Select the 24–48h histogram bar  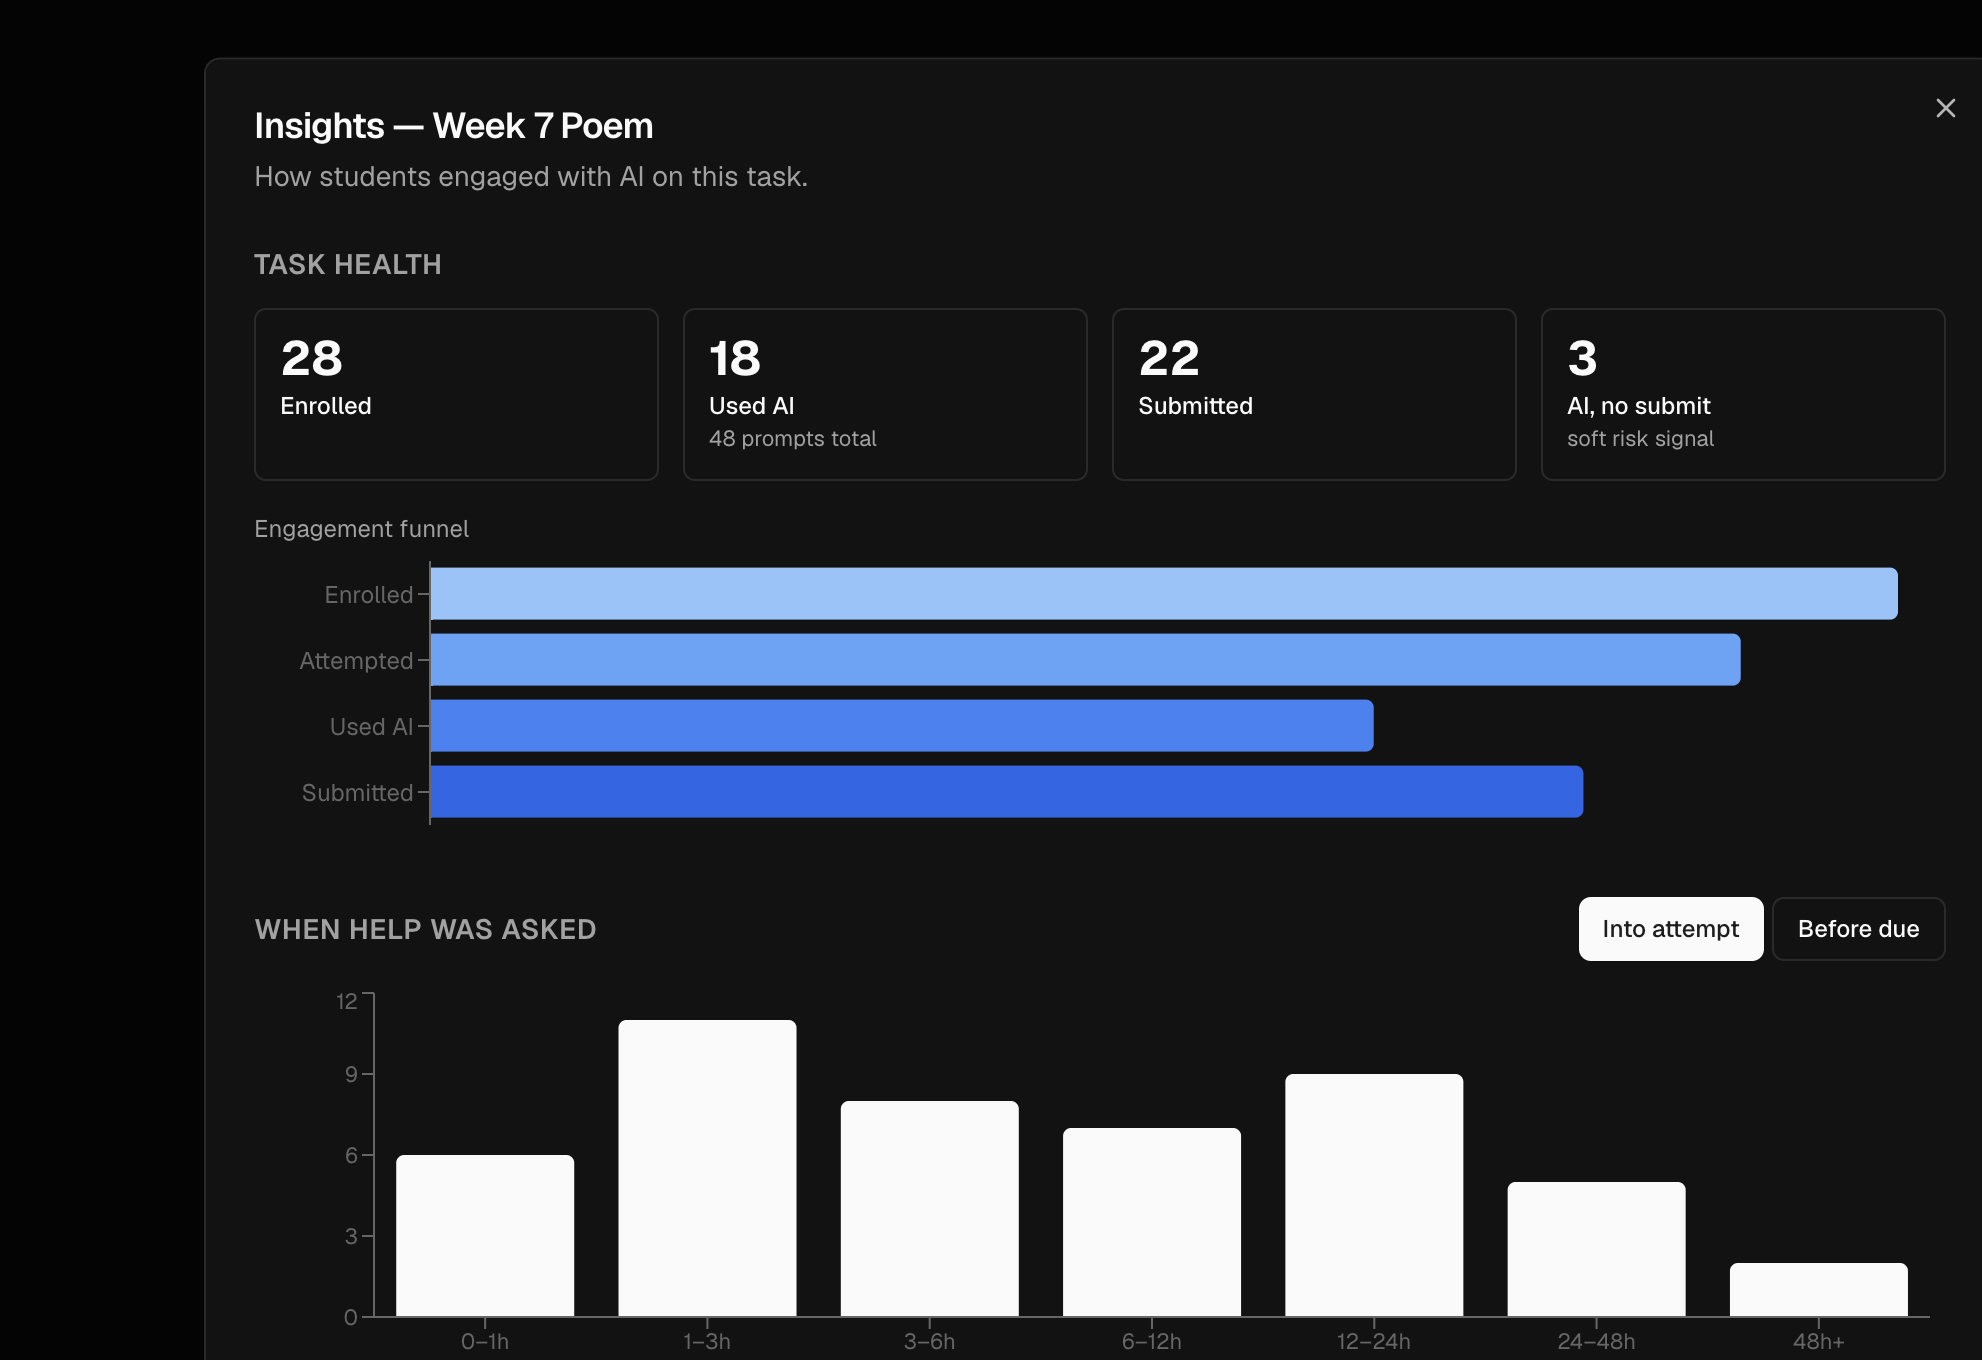click(x=1596, y=1249)
